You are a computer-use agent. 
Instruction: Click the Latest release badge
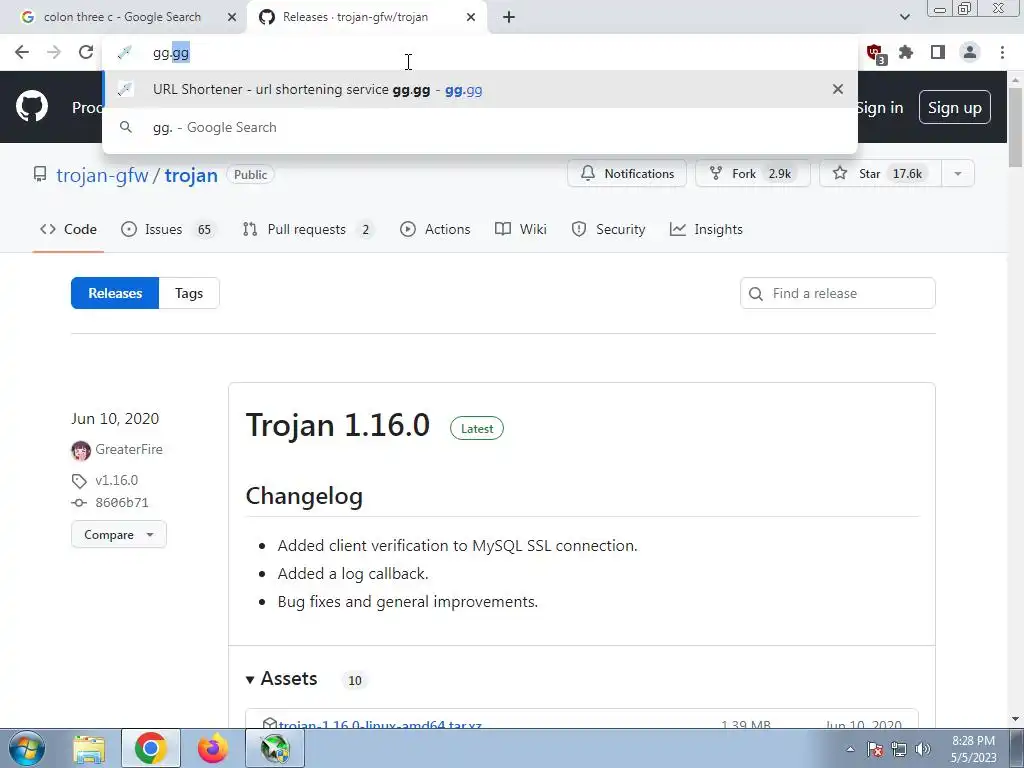click(x=477, y=428)
